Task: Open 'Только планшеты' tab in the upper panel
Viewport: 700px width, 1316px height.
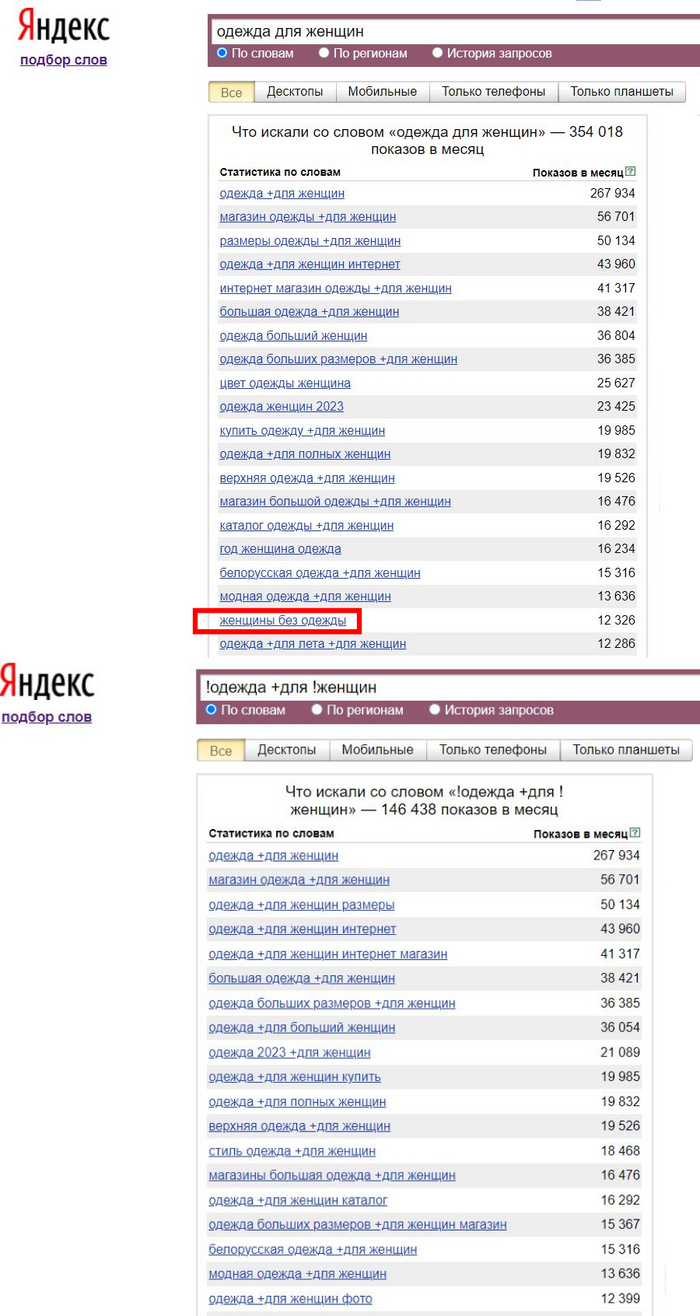Action: (x=621, y=92)
